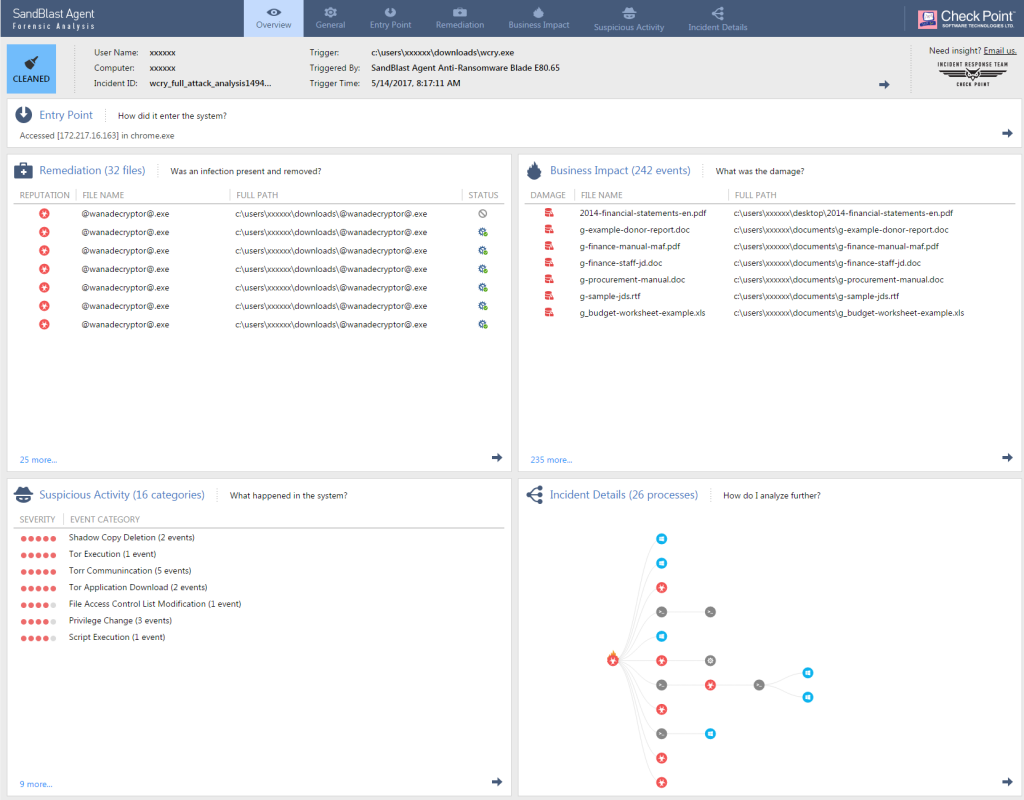Screen dimensions: 1024x800
Task: Open Incident Details via panel arrow
Action: click(x=1007, y=782)
